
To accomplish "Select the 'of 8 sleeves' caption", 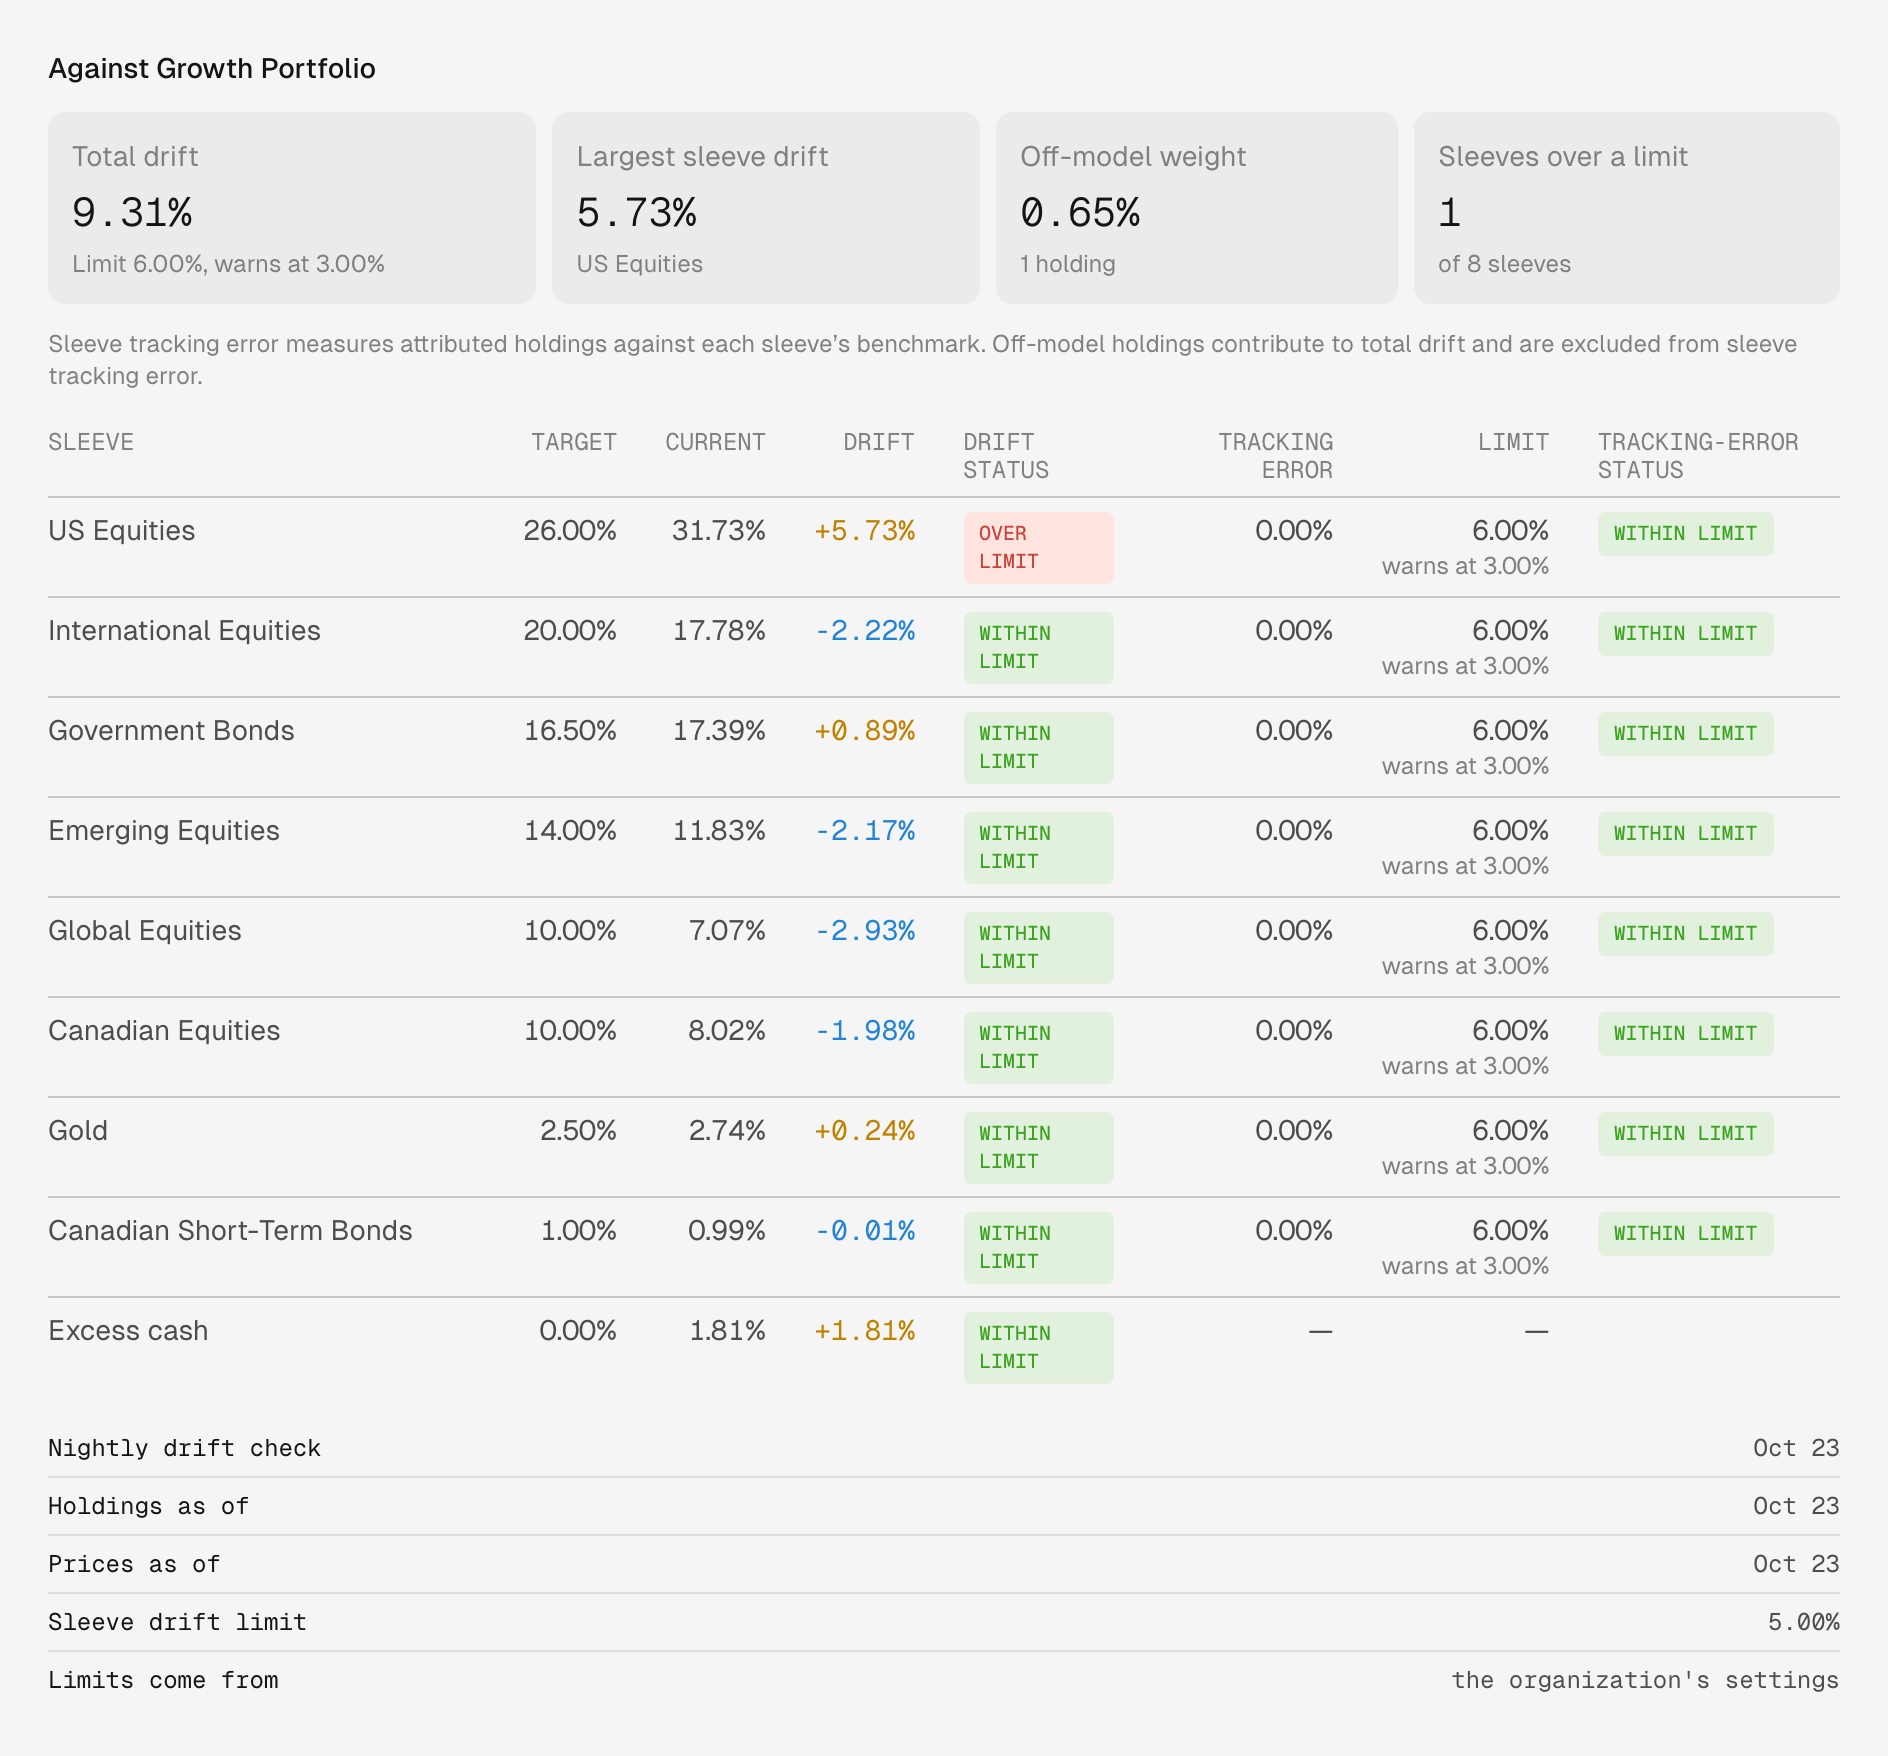I will (x=1504, y=264).
